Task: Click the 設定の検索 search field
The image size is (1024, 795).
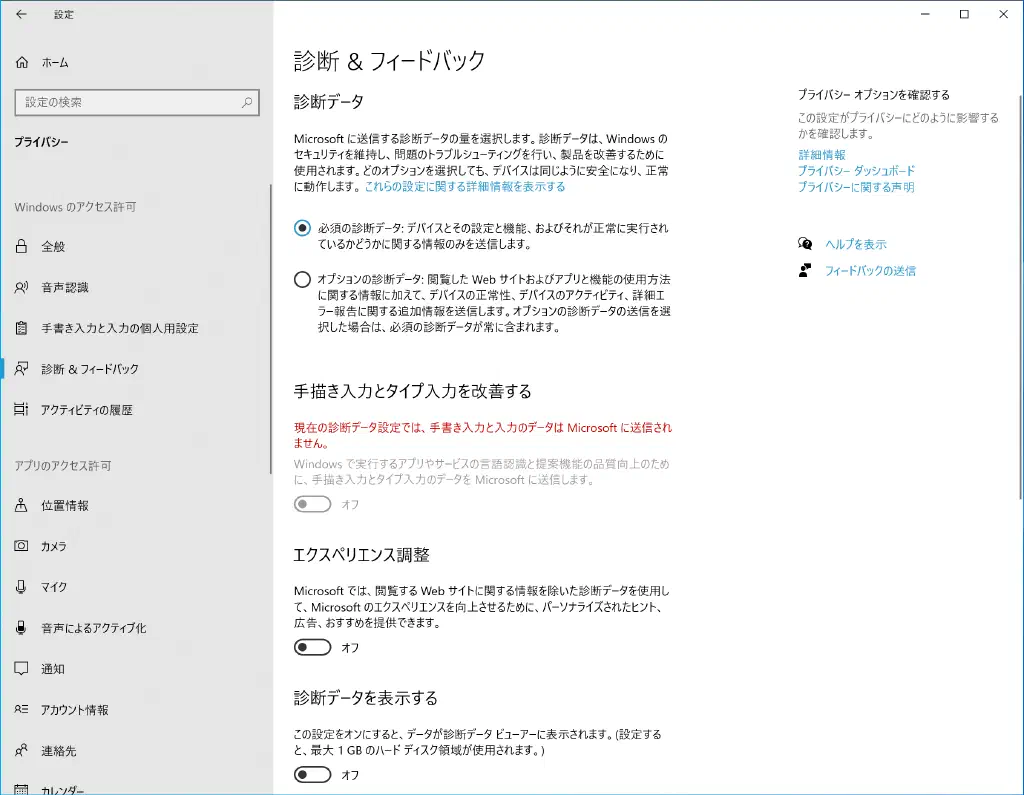Action: tap(128, 102)
